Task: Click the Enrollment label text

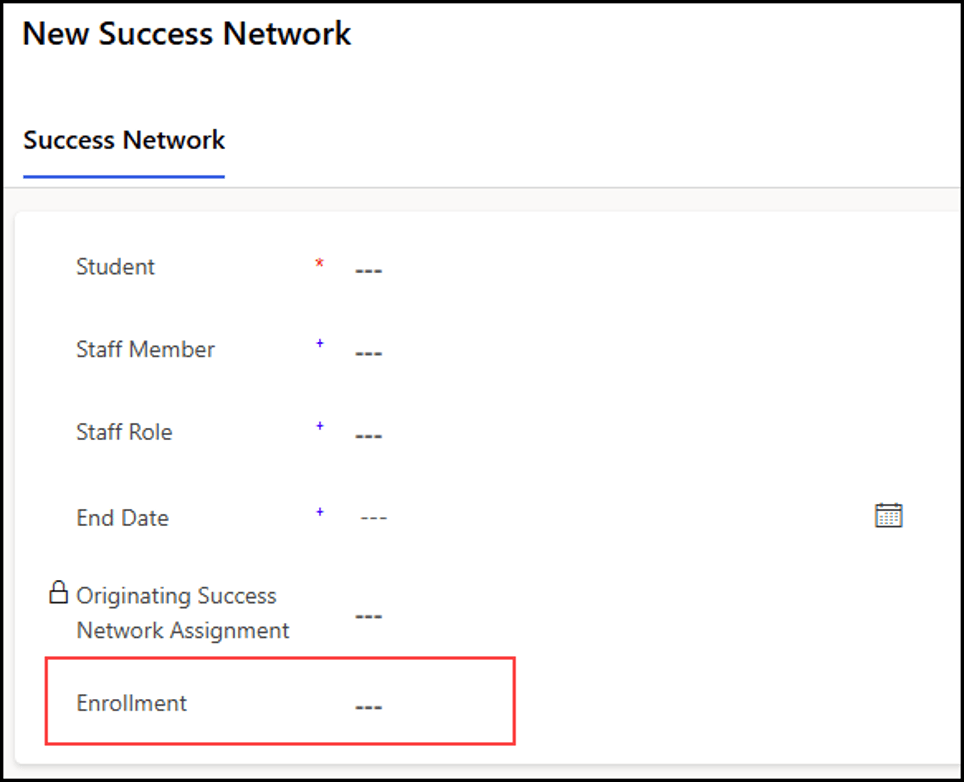Action: (x=132, y=703)
